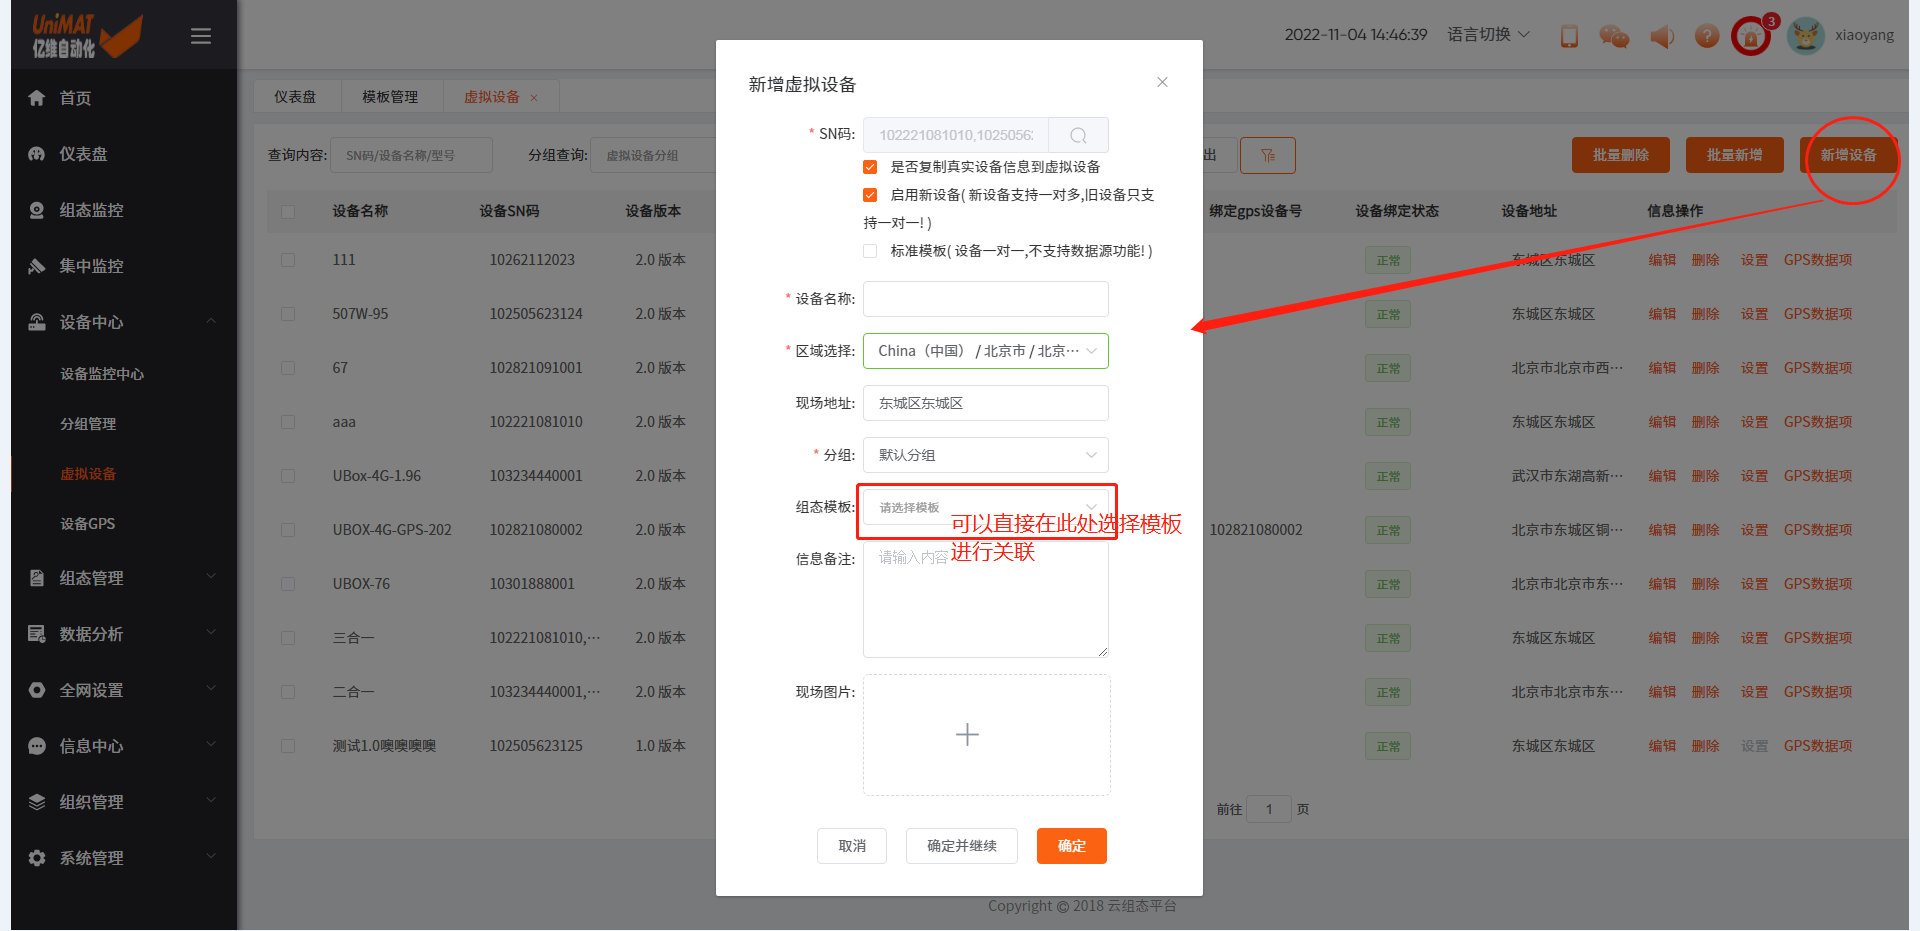Open the 组态模板 template dropdown
This screenshot has height=931, width=1920.
point(985,507)
